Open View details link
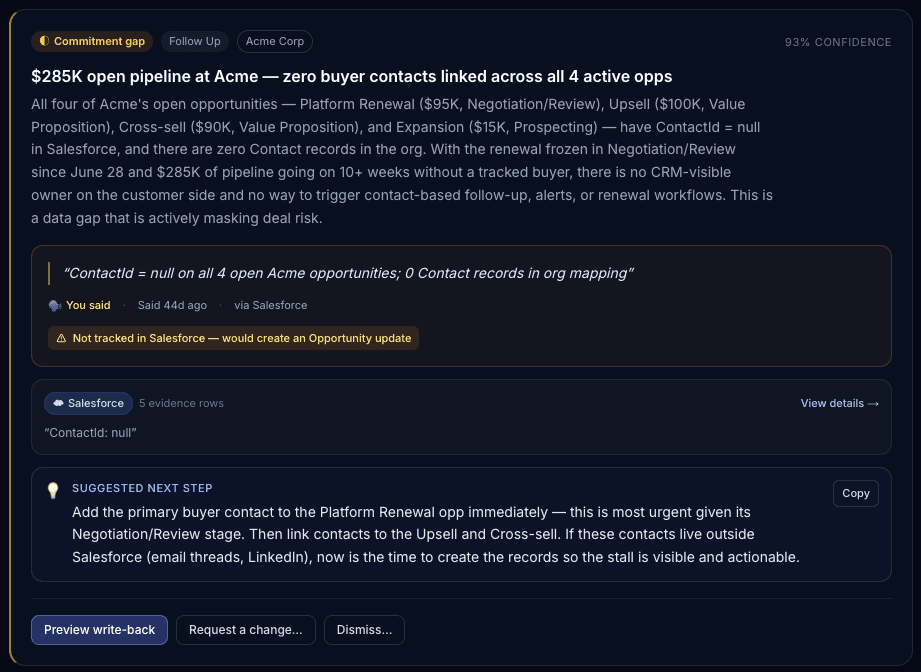921x672 pixels. click(x=839, y=404)
